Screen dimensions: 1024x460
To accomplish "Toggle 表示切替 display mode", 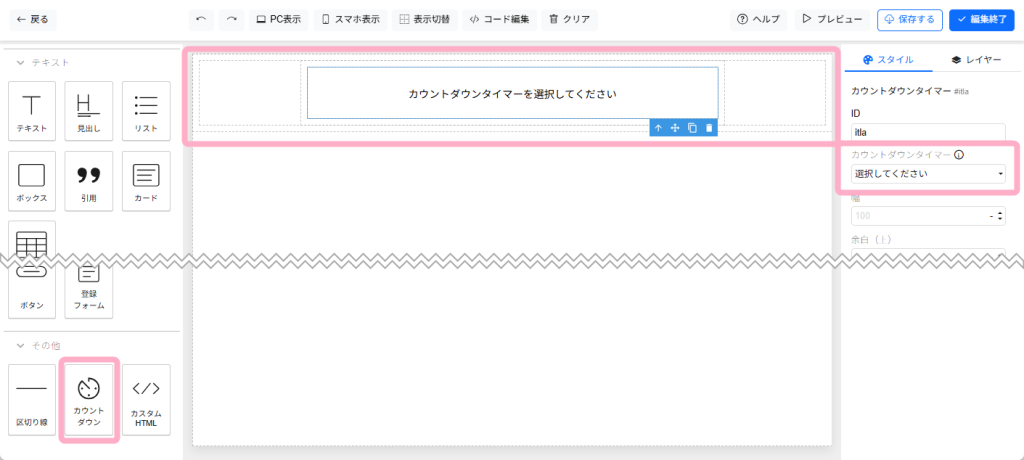I will 424,19.
